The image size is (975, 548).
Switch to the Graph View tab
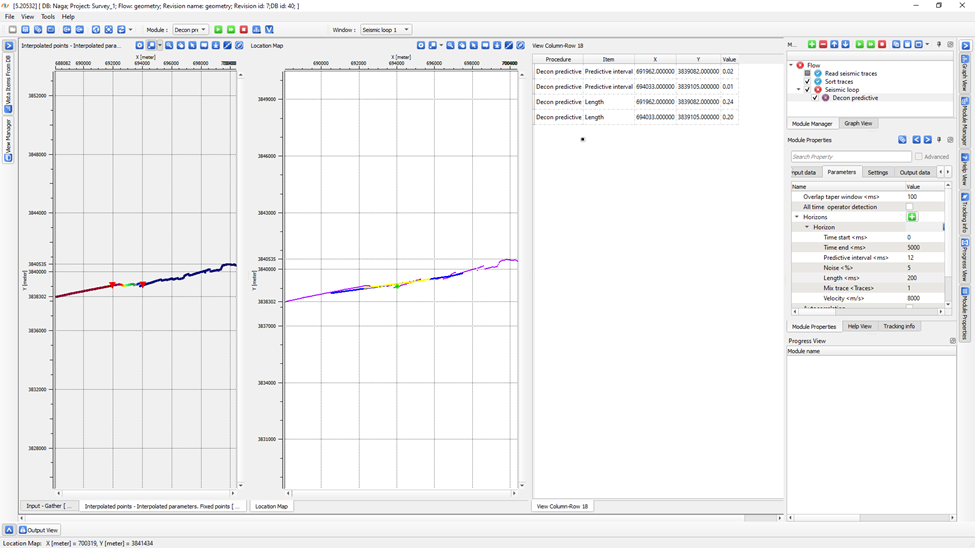(858, 123)
